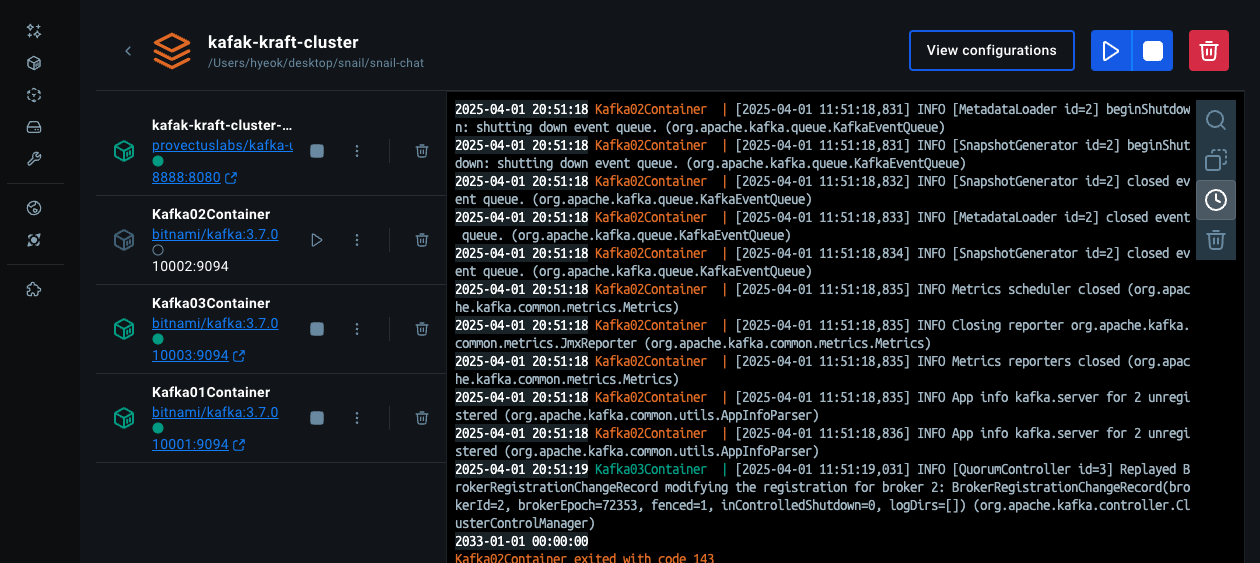Image resolution: width=1260 pixels, height=563 pixels.
Task: Click external-link icon next to 10001:9094
Action: (x=240, y=445)
